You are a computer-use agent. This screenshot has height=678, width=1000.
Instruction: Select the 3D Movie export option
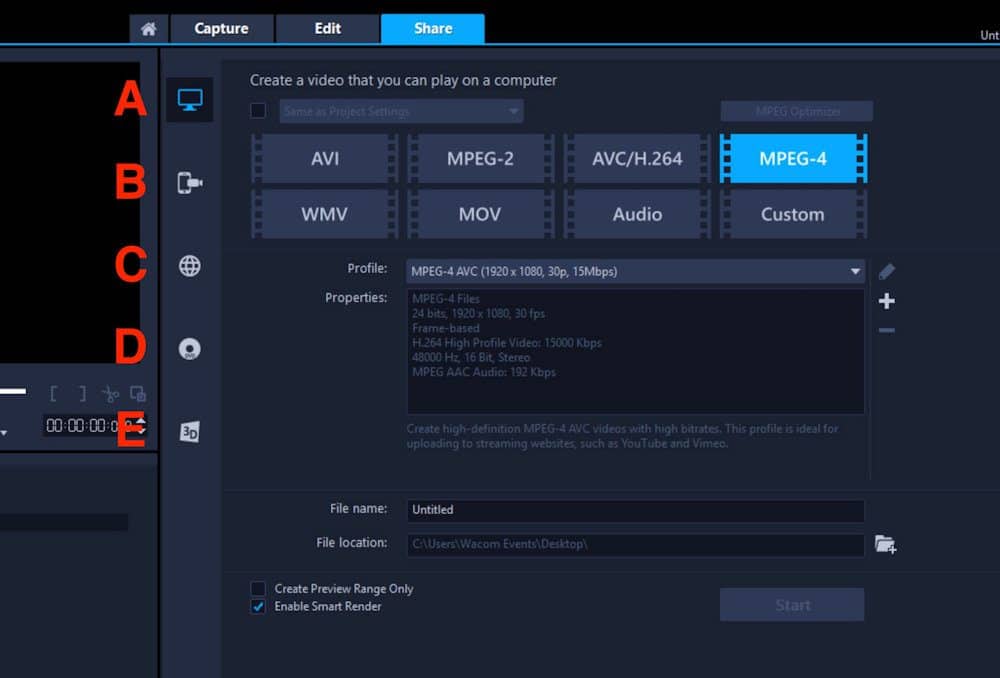point(190,431)
